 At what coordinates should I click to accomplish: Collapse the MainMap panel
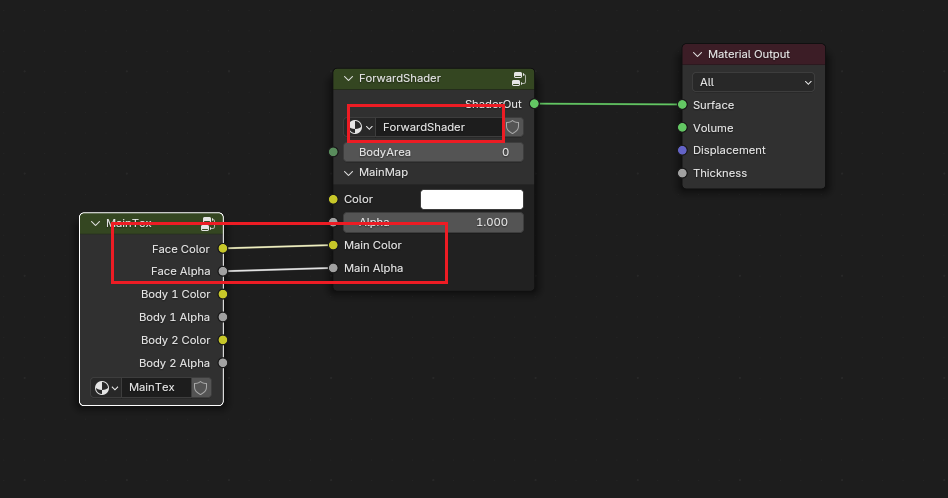click(349, 173)
